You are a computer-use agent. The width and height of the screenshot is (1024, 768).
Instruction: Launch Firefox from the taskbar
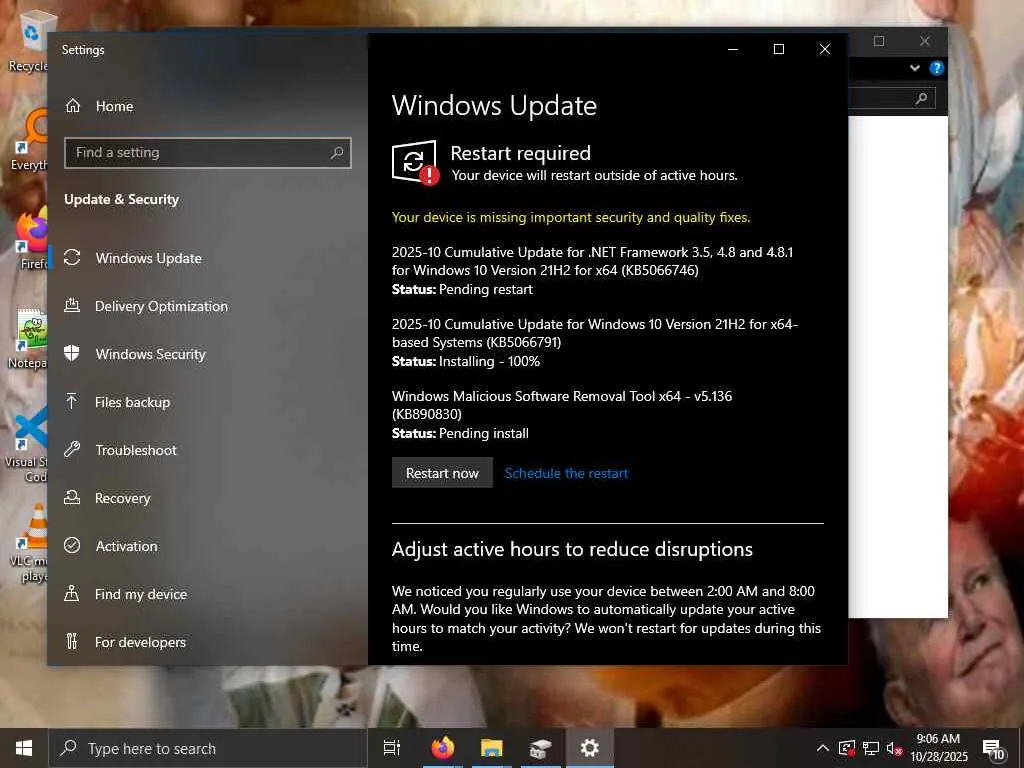[443, 748]
